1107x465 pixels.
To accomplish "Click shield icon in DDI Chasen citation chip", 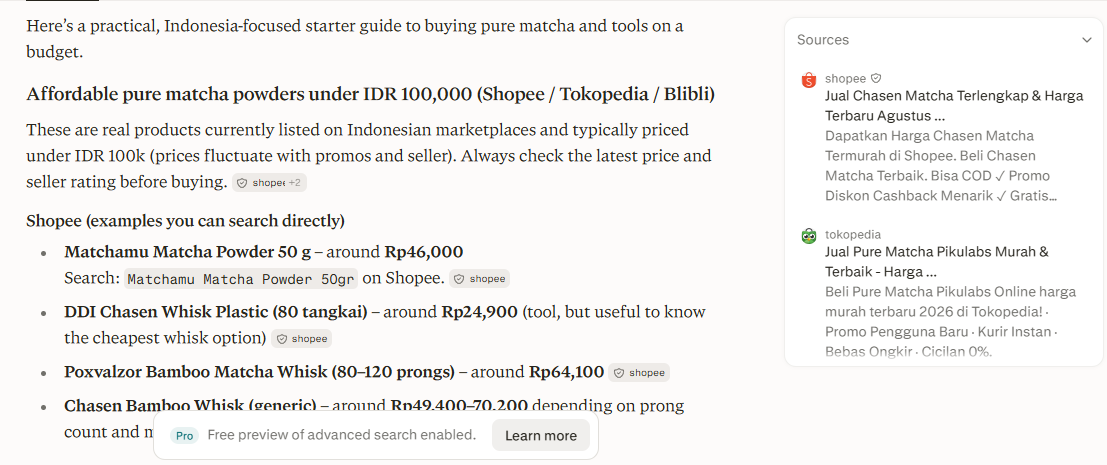I will (282, 339).
